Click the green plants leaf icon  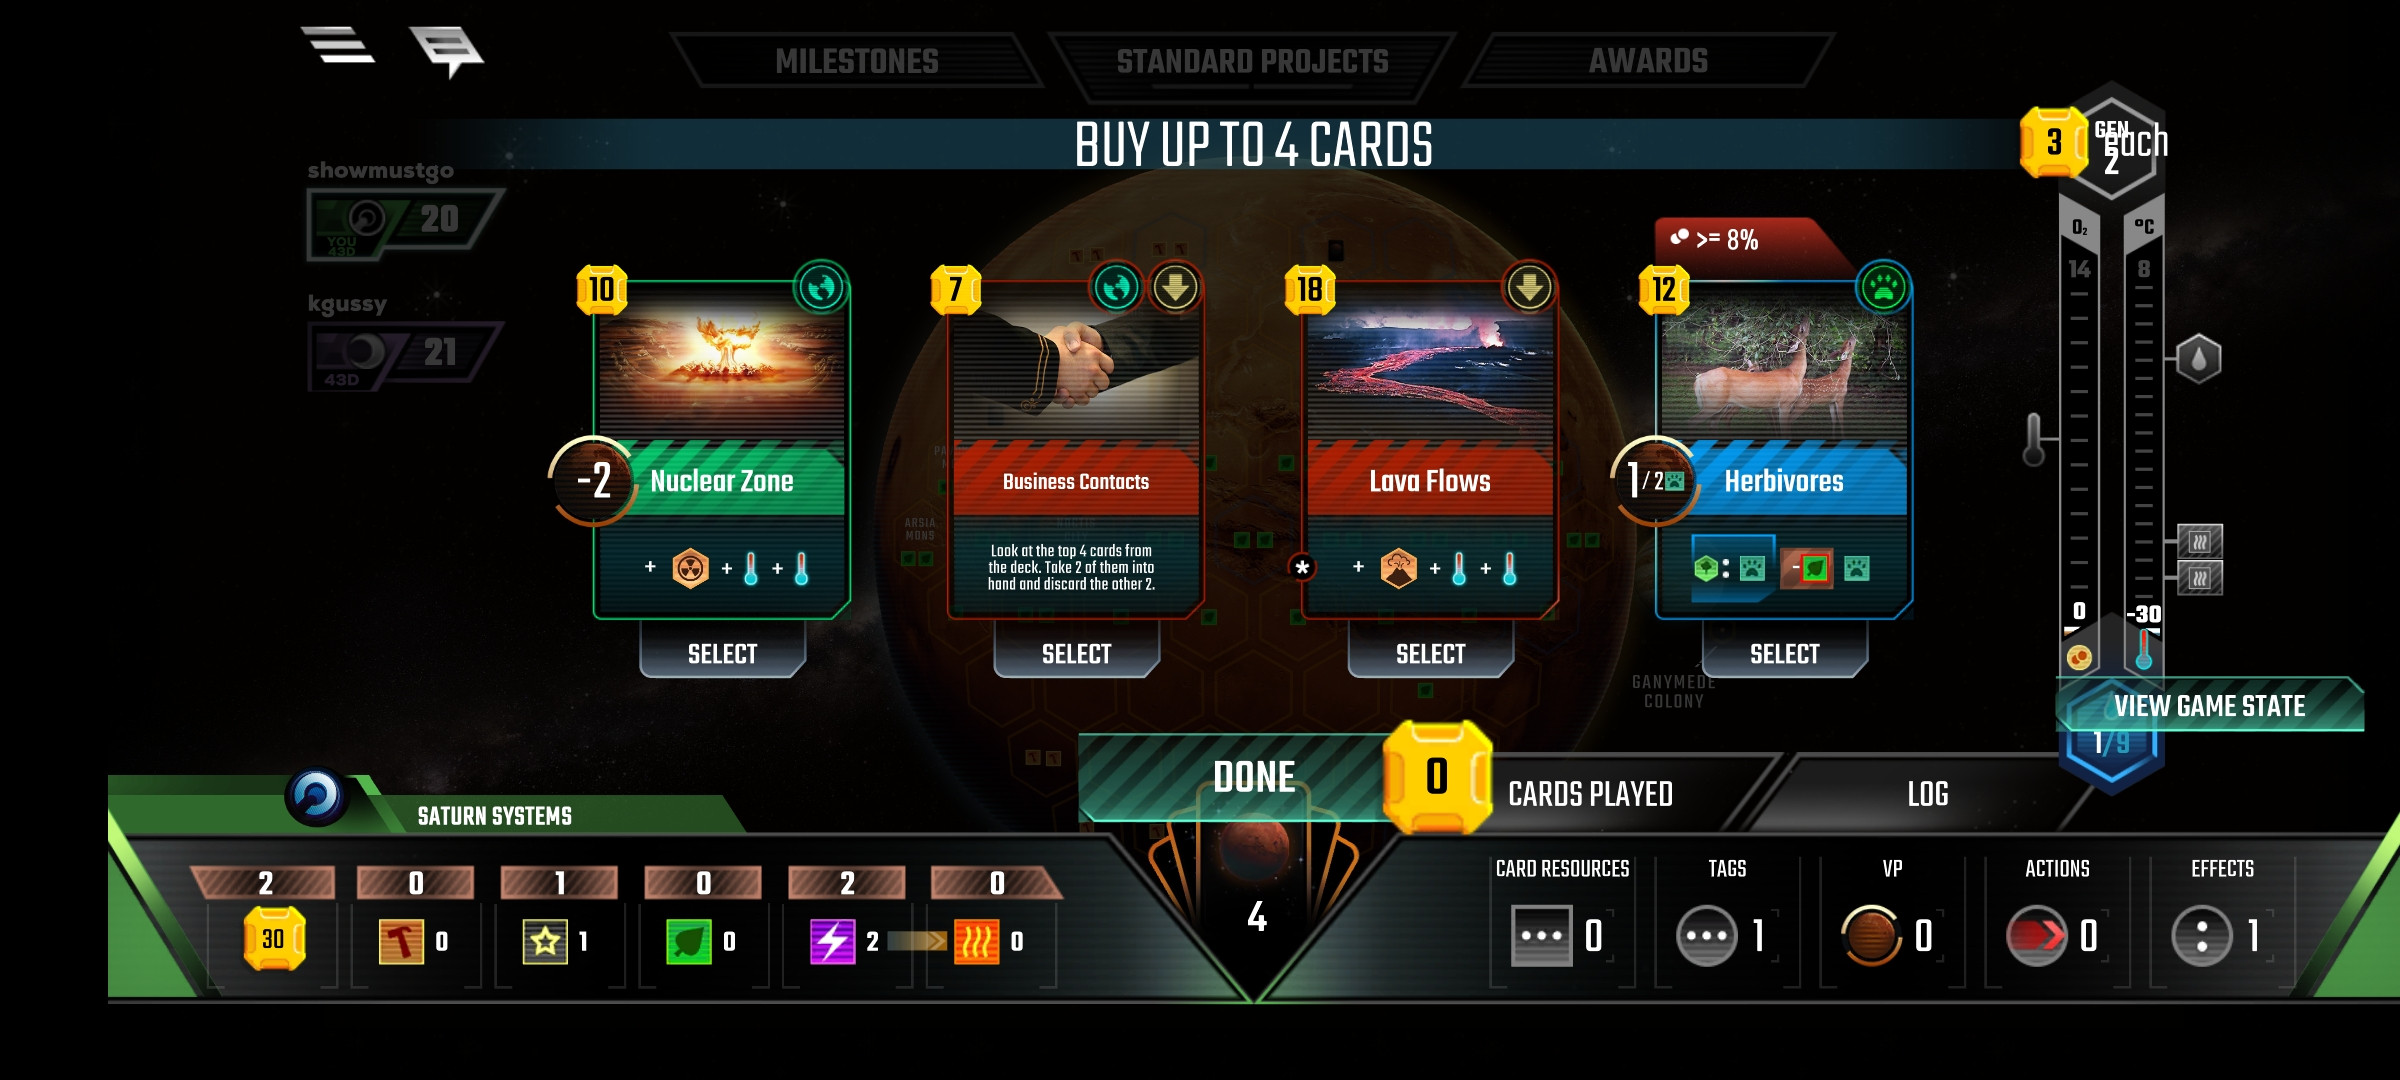(689, 941)
